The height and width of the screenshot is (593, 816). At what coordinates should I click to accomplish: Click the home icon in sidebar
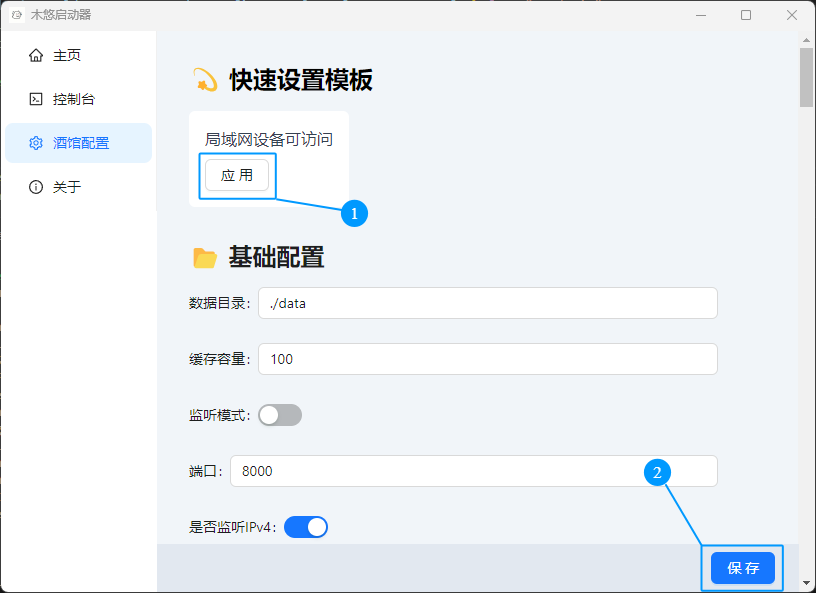36,56
